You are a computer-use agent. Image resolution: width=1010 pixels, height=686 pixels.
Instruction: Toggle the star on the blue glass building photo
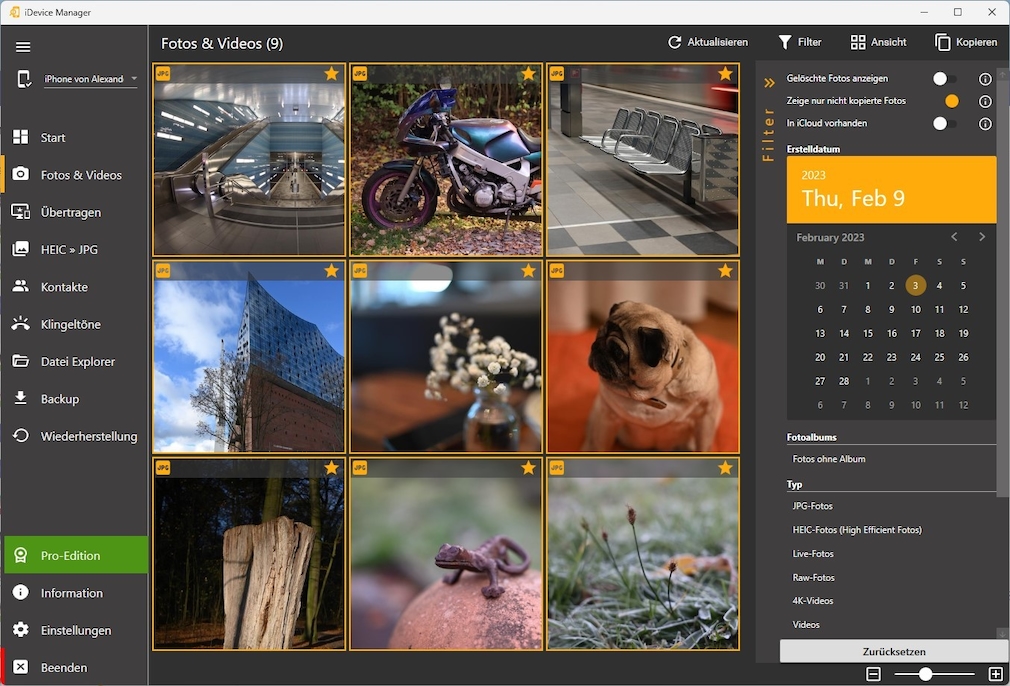[332, 271]
